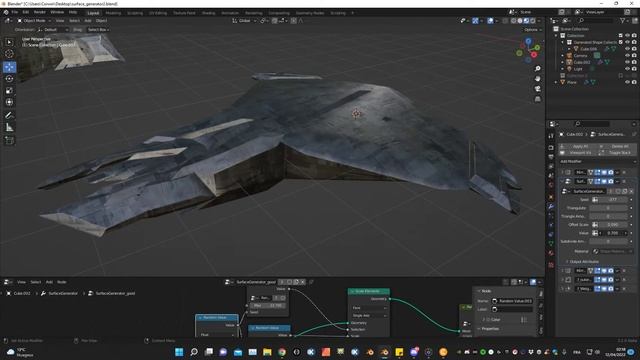Toggle the Collection exclude checkbox
Image resolution: width=640 pixels, height=360 pixels.
click(x=621, y=36)
